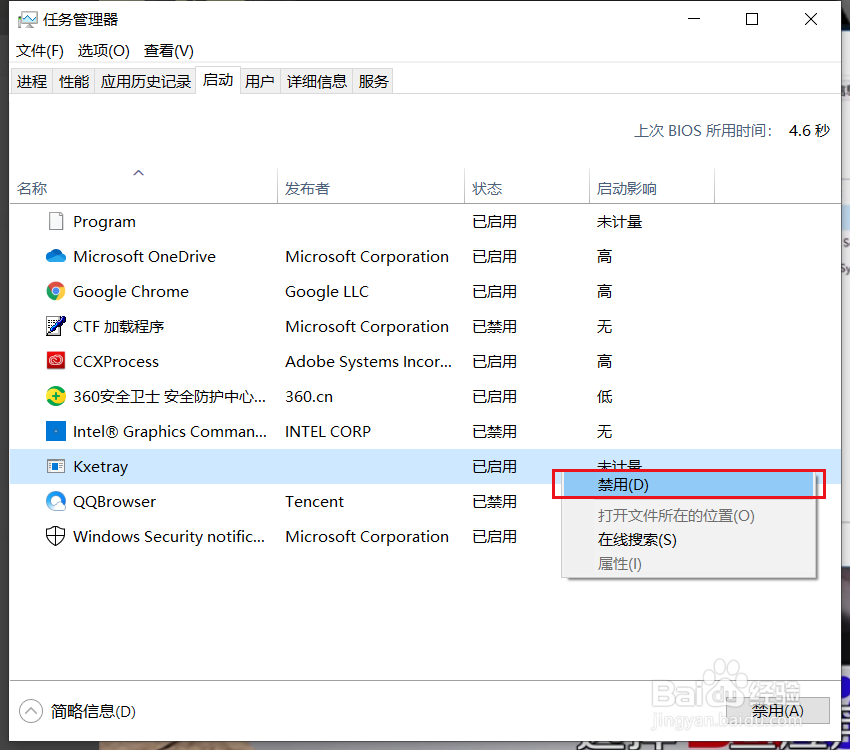
Task: Open the 选项(O) menu
Action: [103, 50]
